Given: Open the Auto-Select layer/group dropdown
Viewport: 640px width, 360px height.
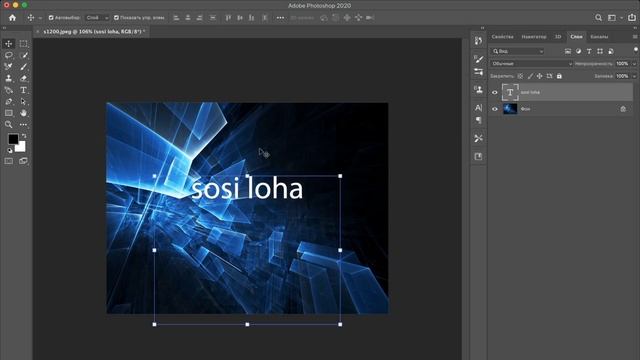Looking at the screenshot, I should coord(97,18).
